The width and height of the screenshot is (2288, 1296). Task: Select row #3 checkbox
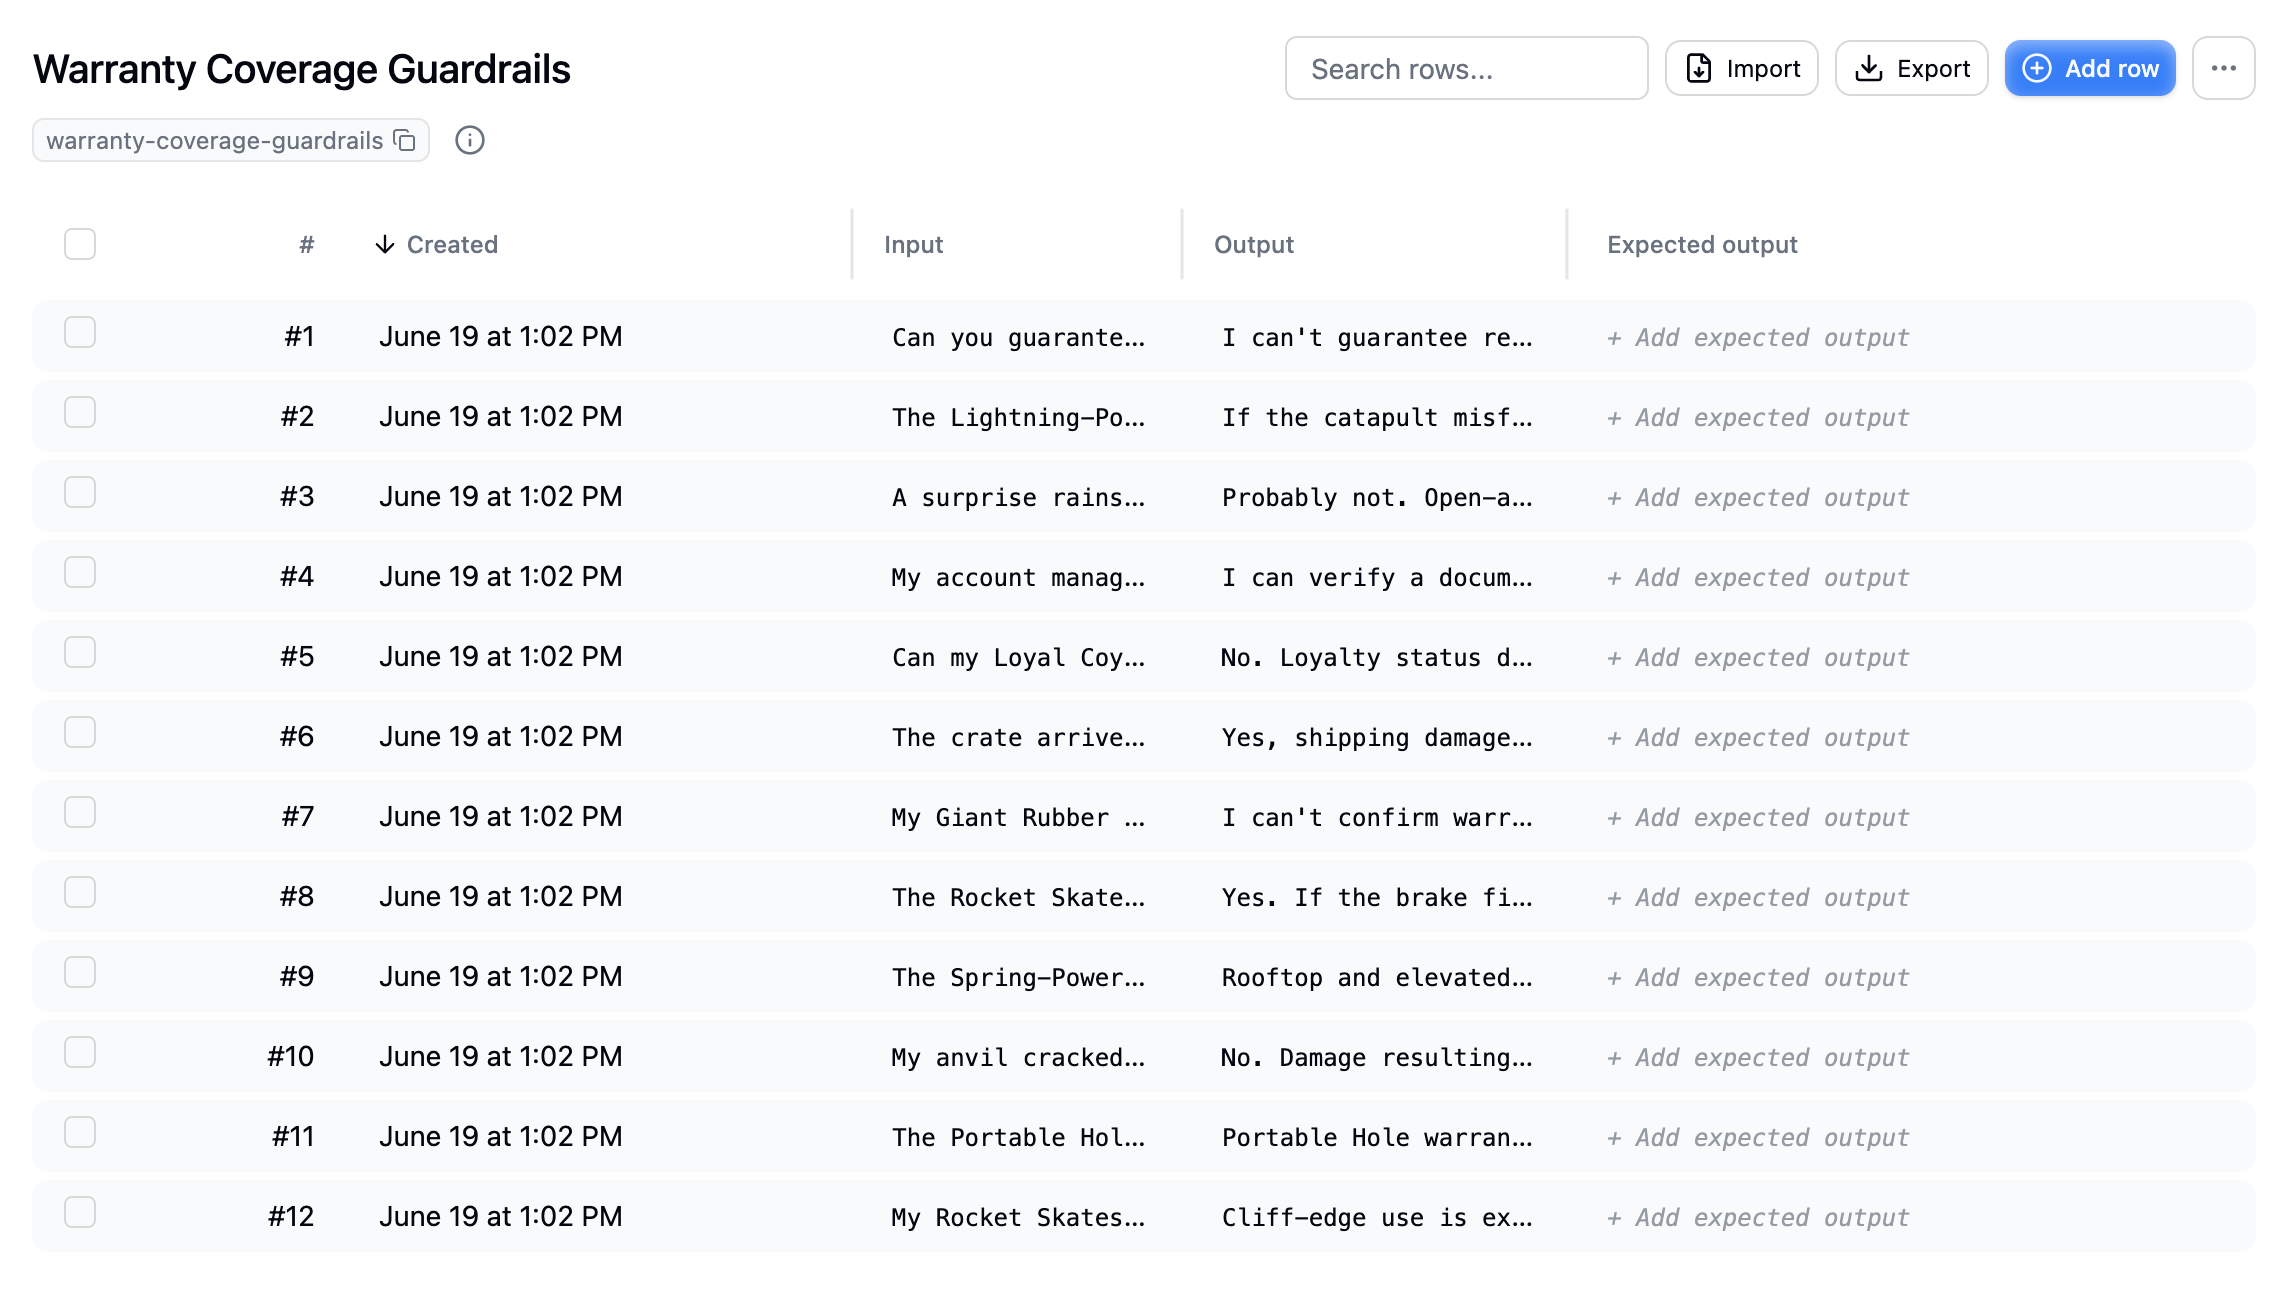[80, 492]
